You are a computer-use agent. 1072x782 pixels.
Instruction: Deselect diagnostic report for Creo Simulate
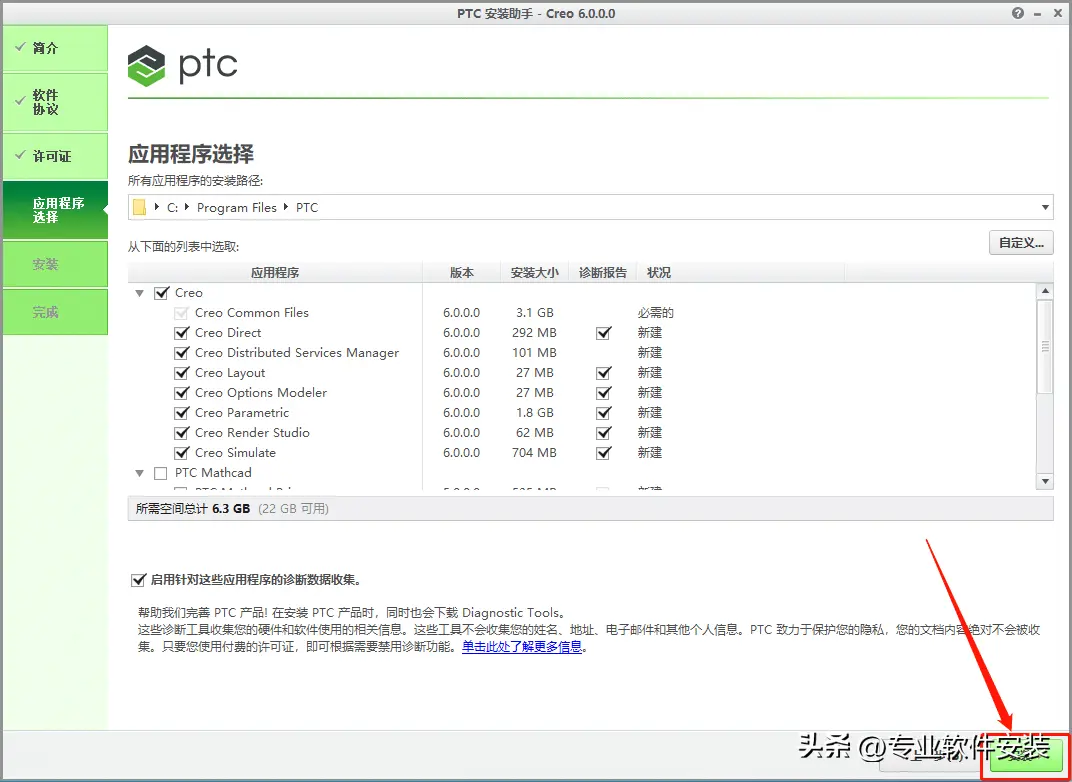(x=603, y=453)
